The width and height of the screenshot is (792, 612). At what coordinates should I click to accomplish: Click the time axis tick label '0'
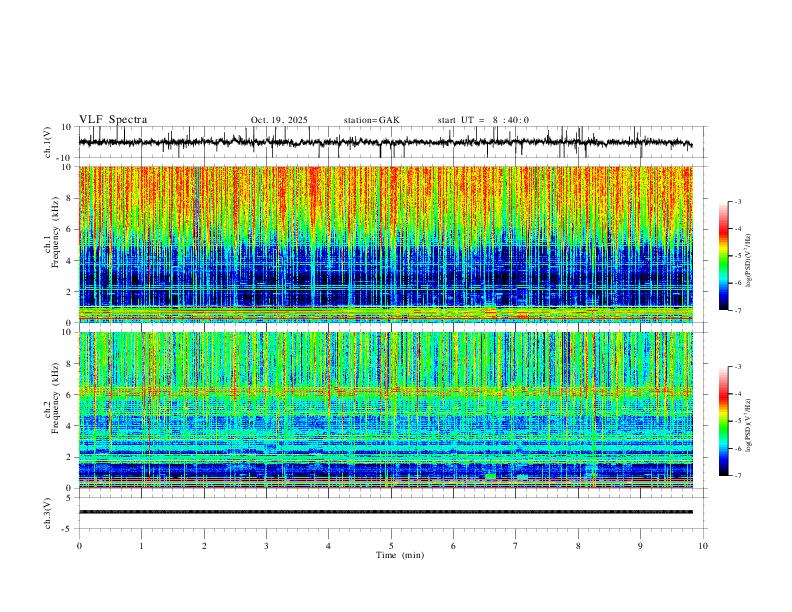pyautogui.click(x=79, y=546)
